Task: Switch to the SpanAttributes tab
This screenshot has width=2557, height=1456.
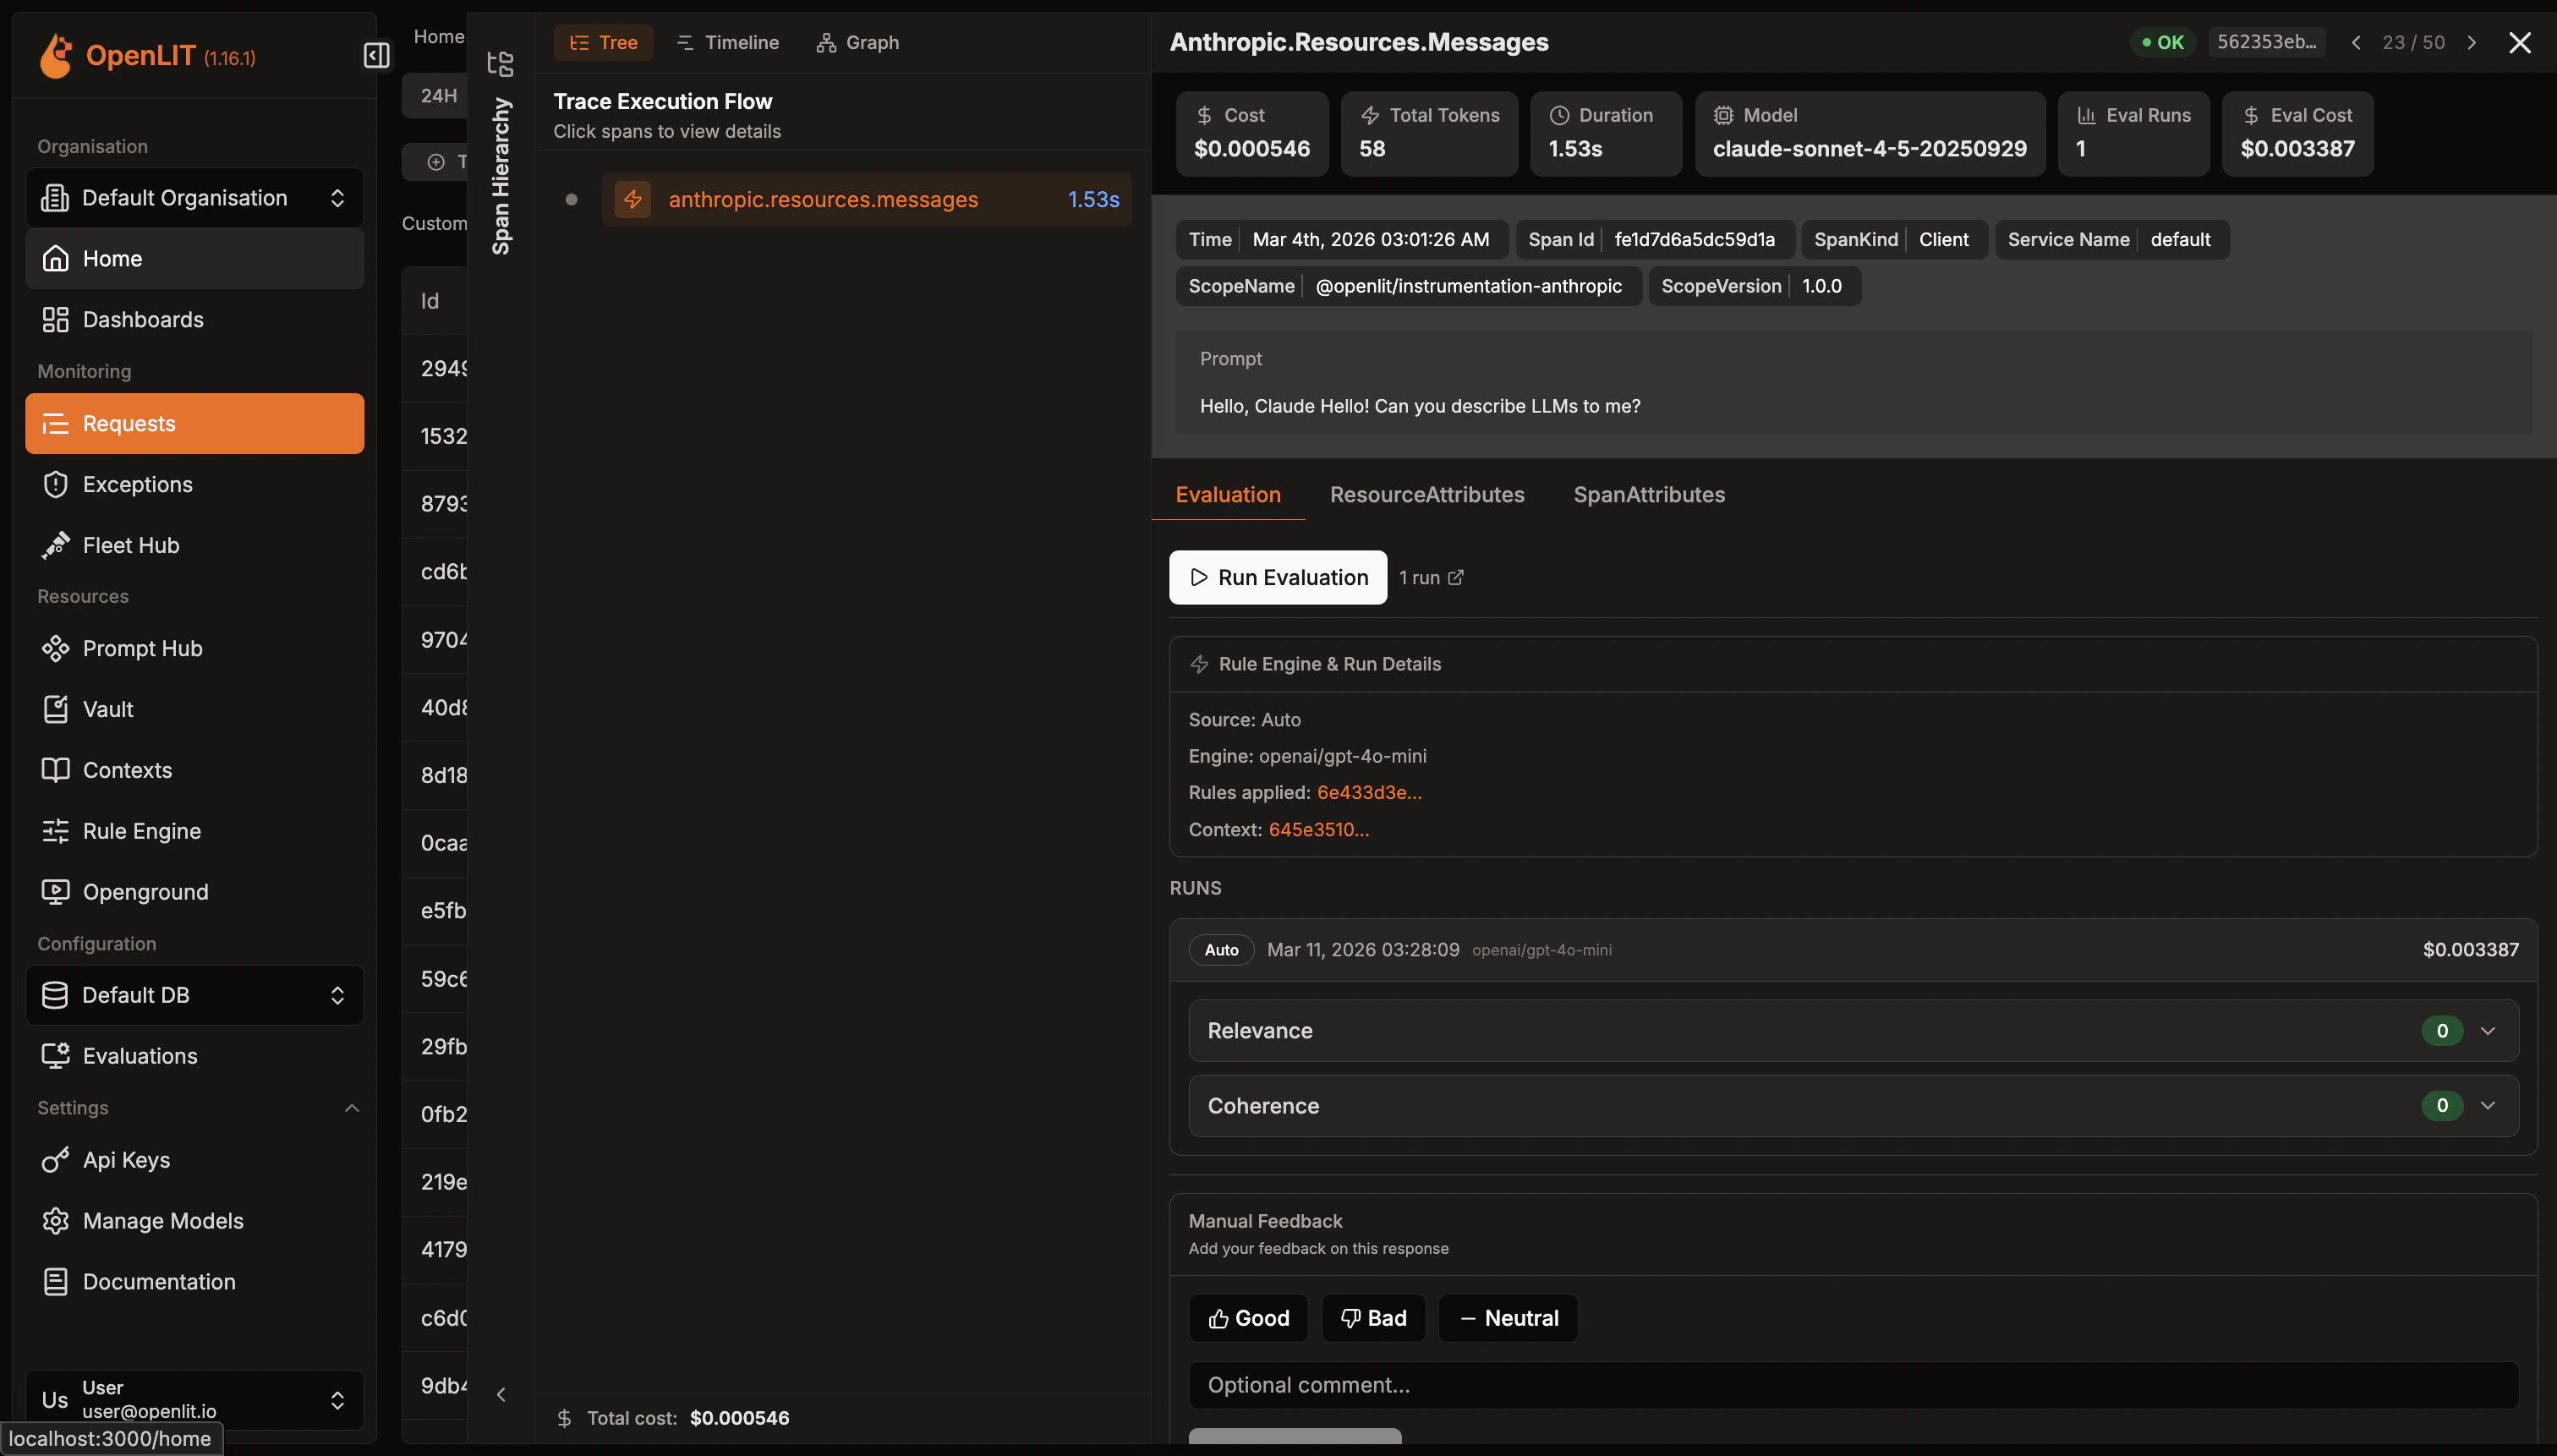Action: [x=1649, y=494]
